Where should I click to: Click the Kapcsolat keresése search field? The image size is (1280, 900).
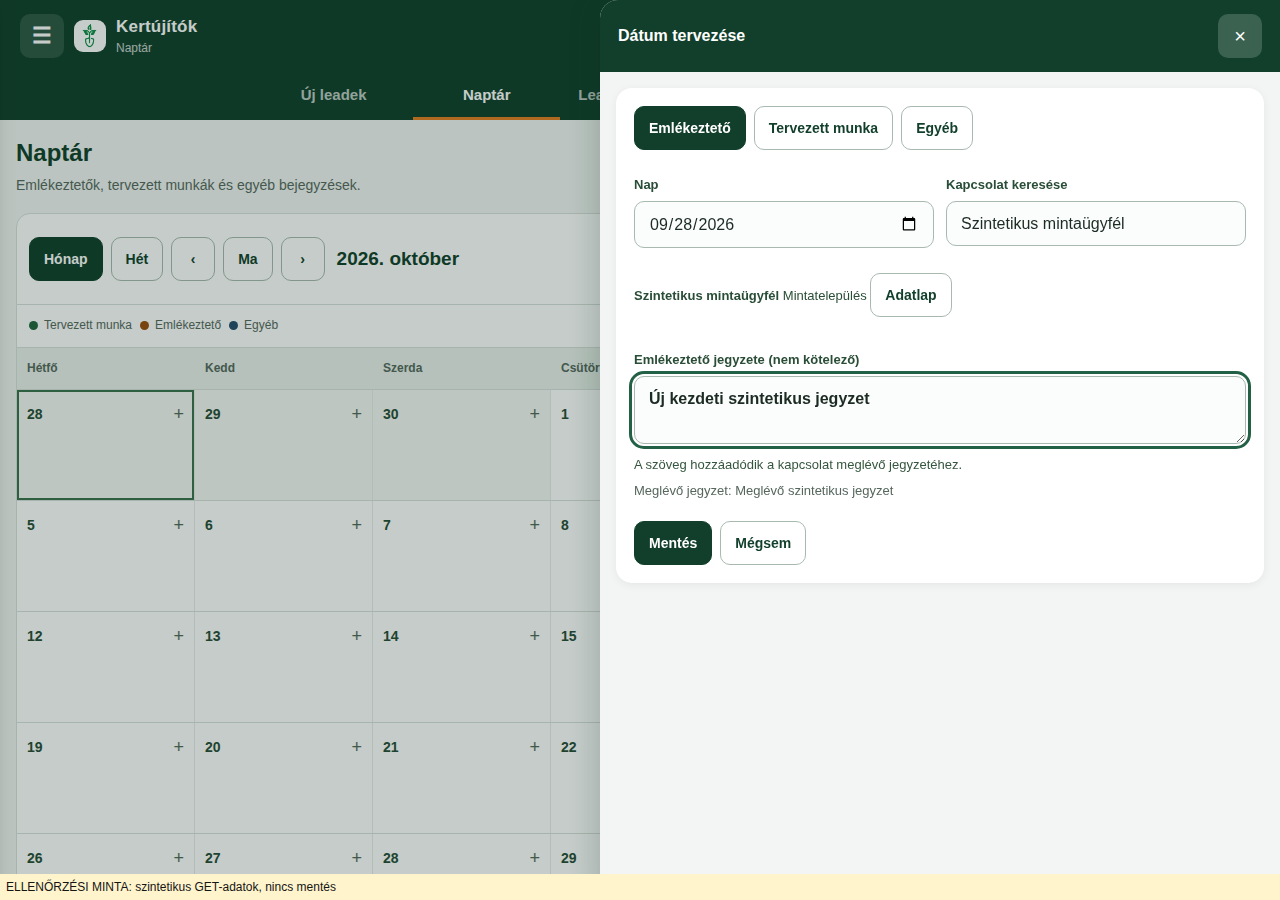coord(1096,224)
